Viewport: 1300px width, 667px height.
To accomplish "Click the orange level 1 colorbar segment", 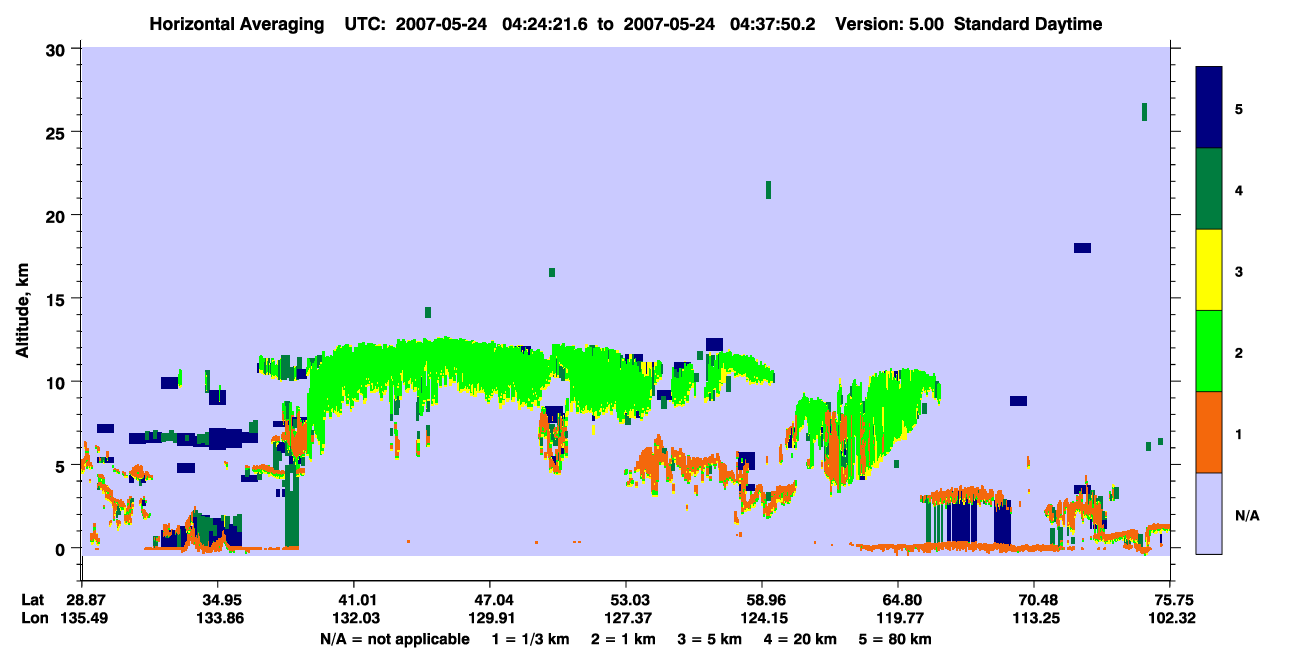I will [1209, 432].
